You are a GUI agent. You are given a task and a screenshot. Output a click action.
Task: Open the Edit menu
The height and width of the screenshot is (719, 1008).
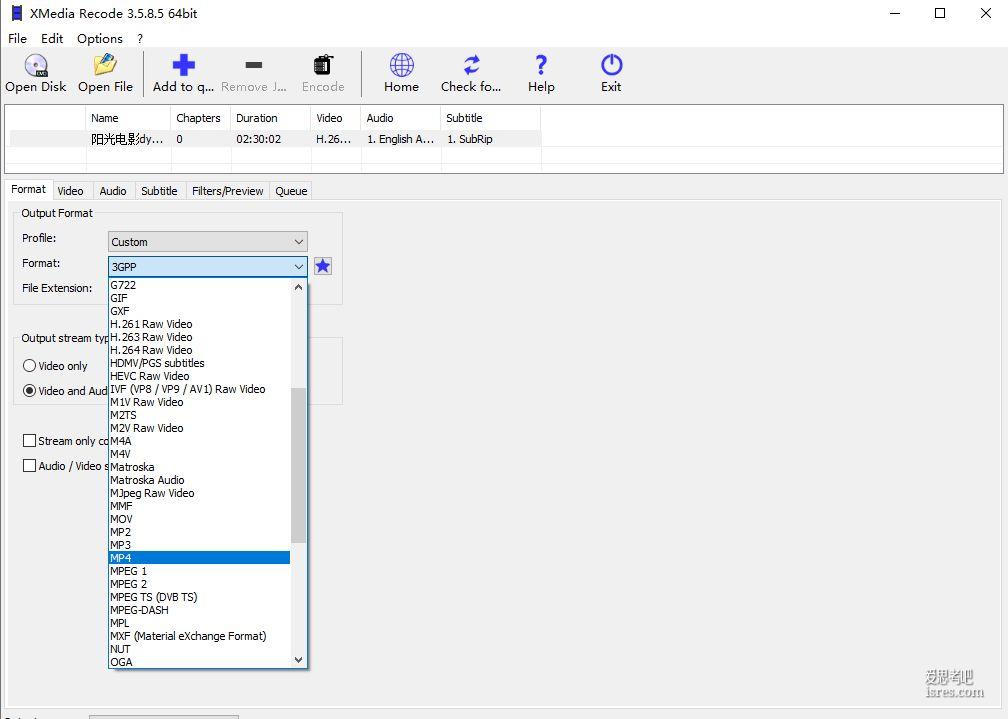point(52,39)
